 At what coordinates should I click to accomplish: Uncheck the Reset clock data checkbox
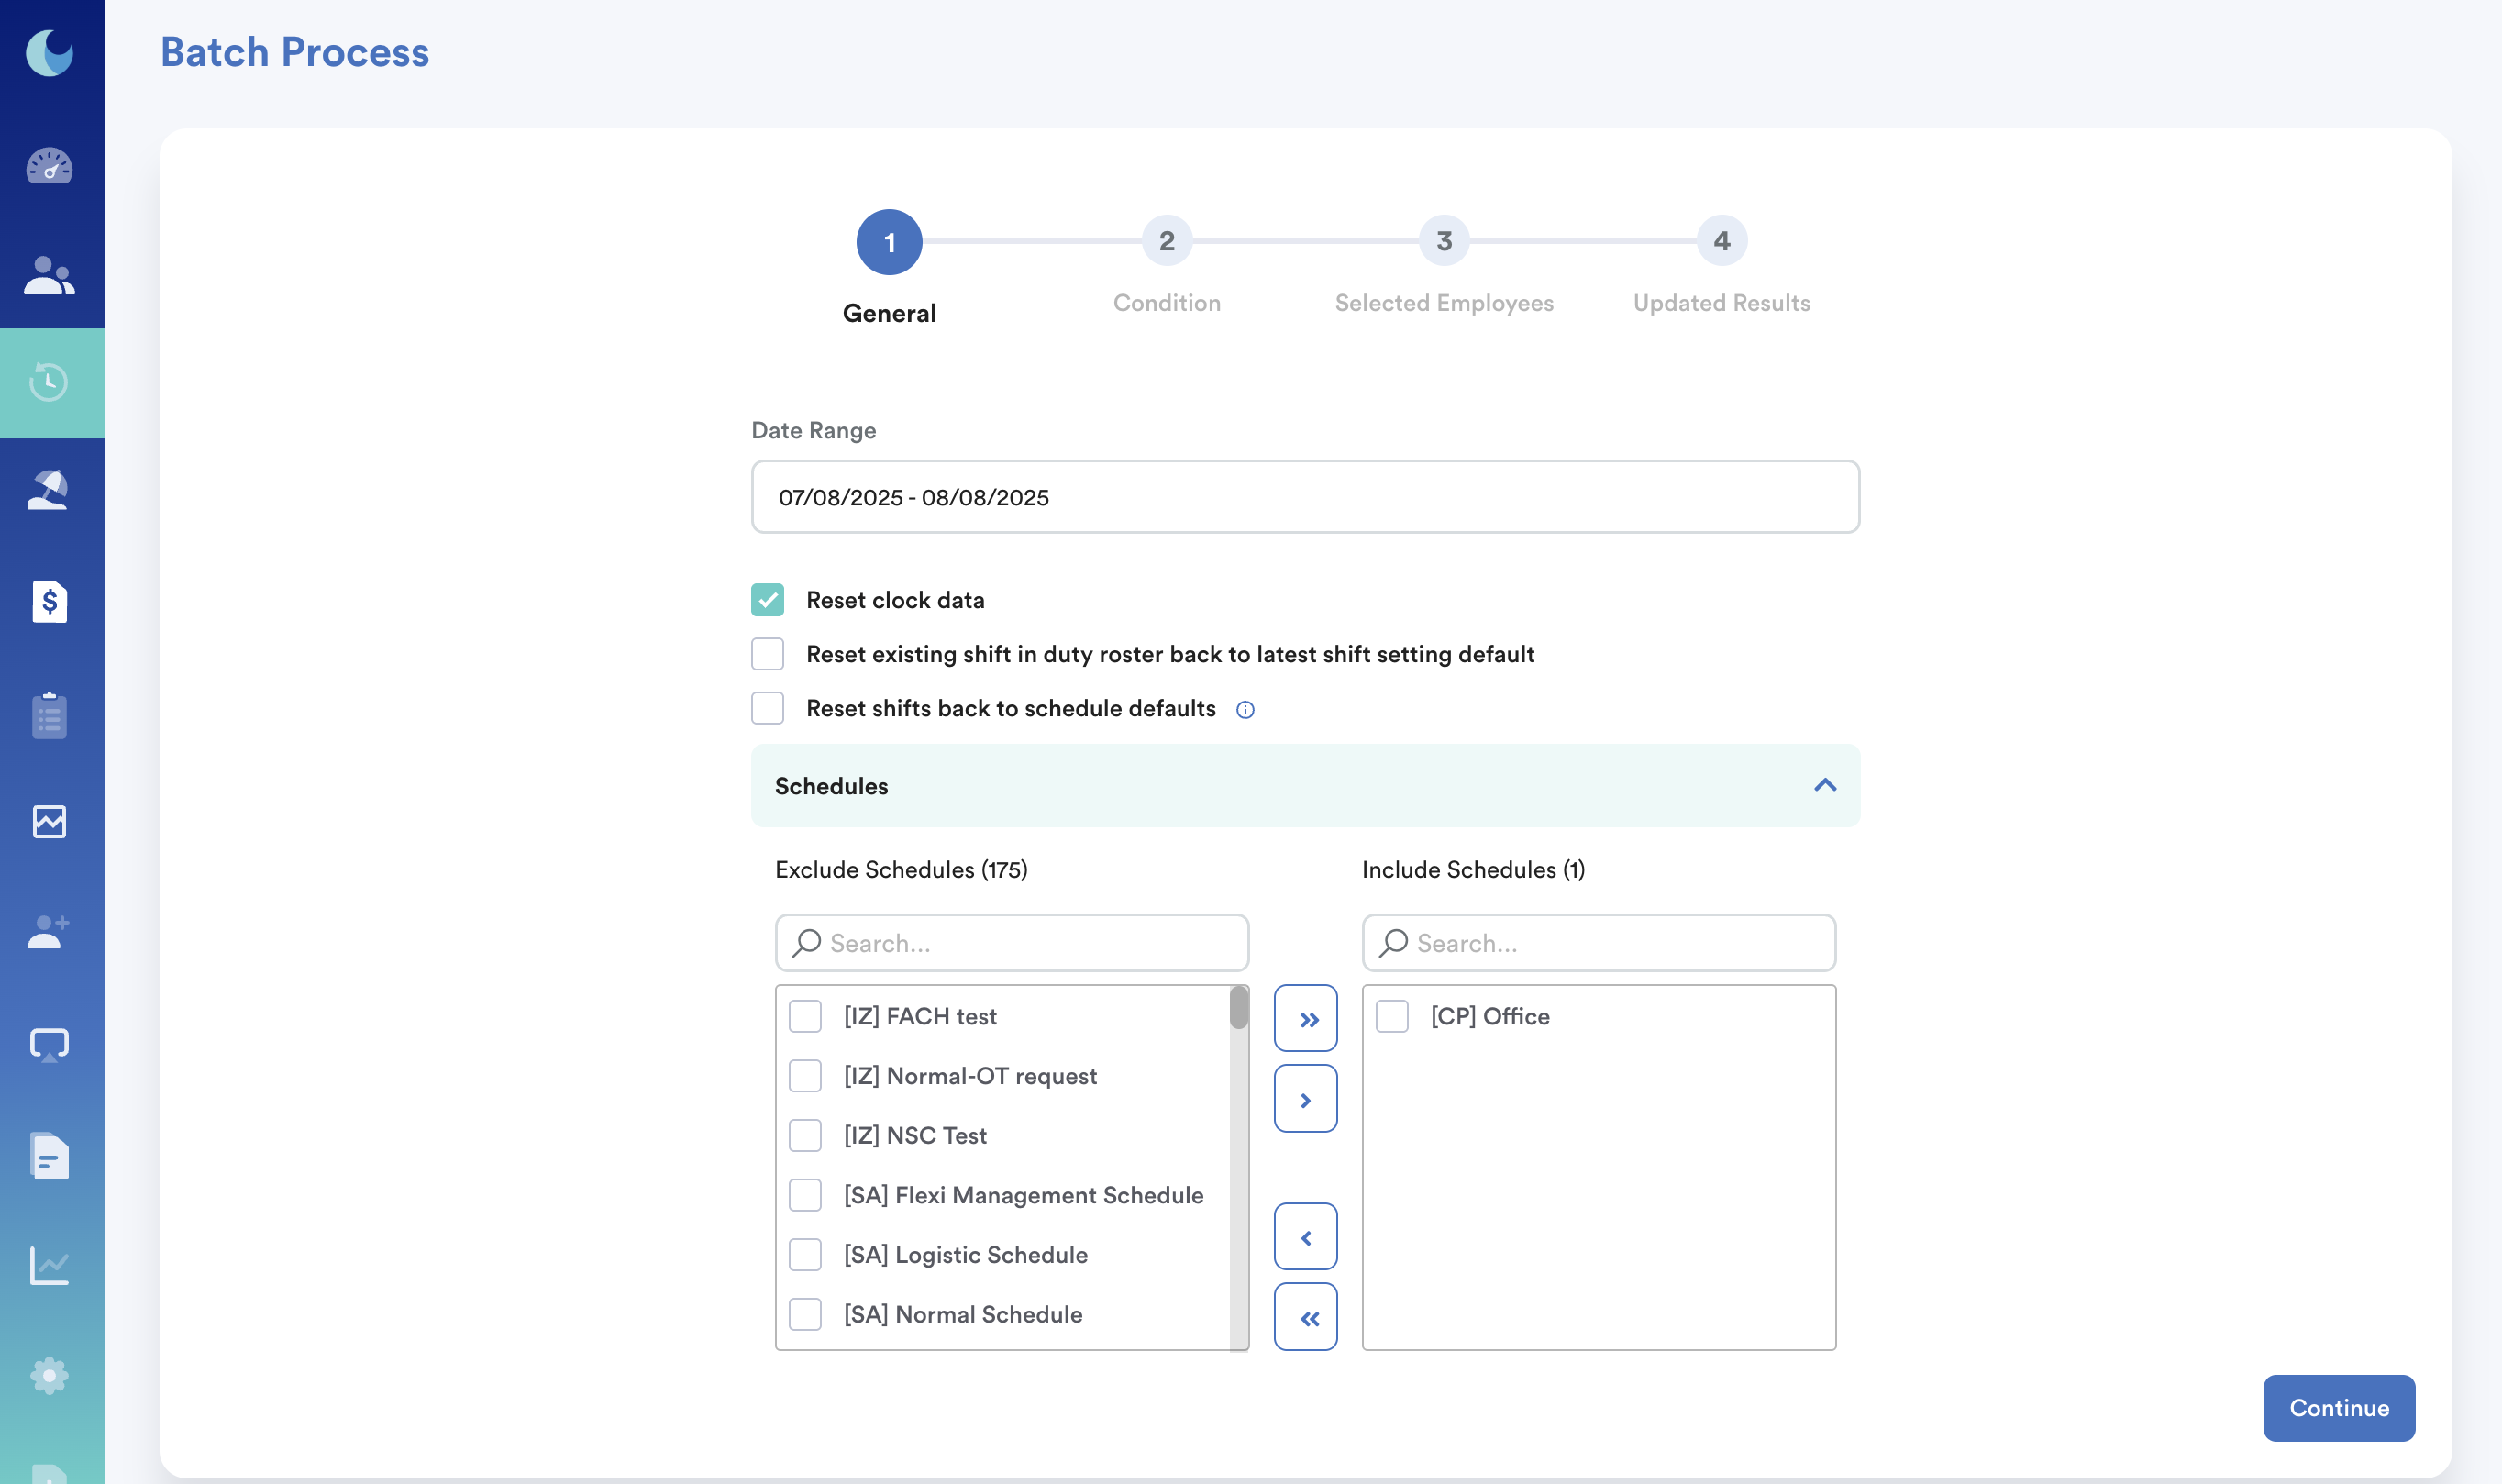[768, 600]
